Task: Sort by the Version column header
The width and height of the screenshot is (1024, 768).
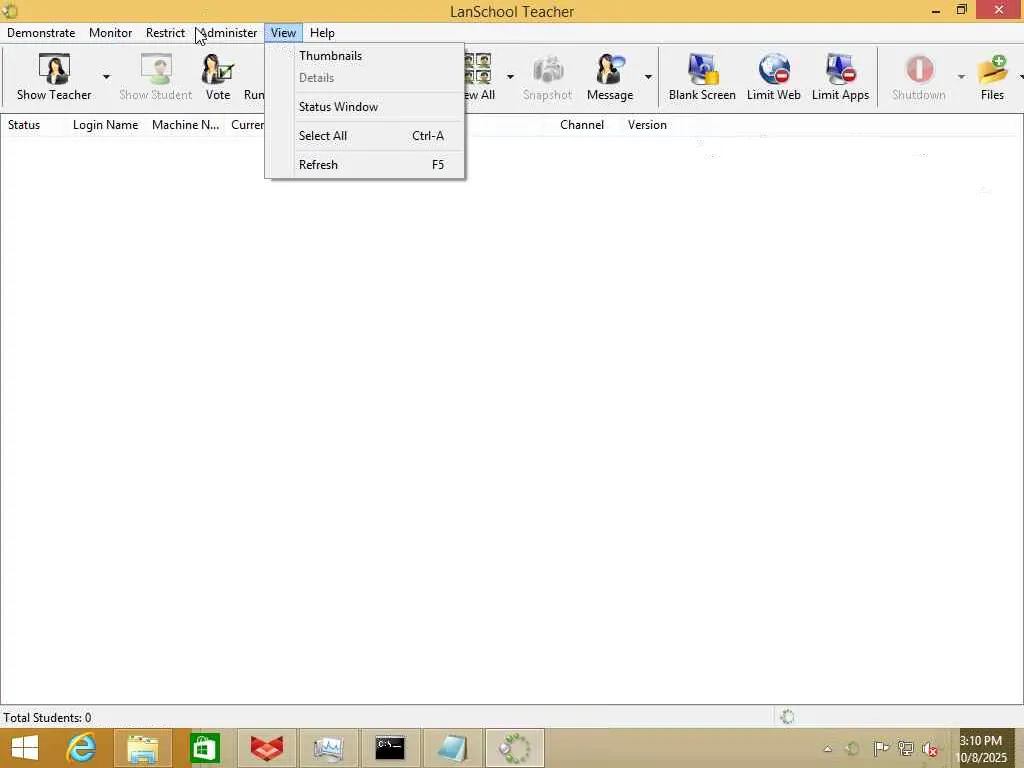Action: pos(647,125)
